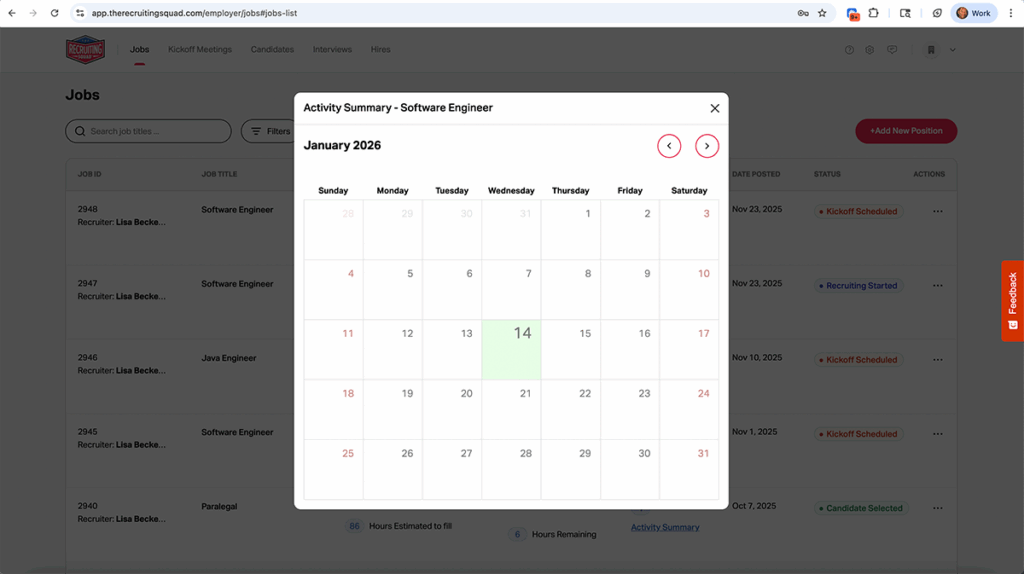
Task: Open actions menu for job 2947
Action: tap(938, 285)
